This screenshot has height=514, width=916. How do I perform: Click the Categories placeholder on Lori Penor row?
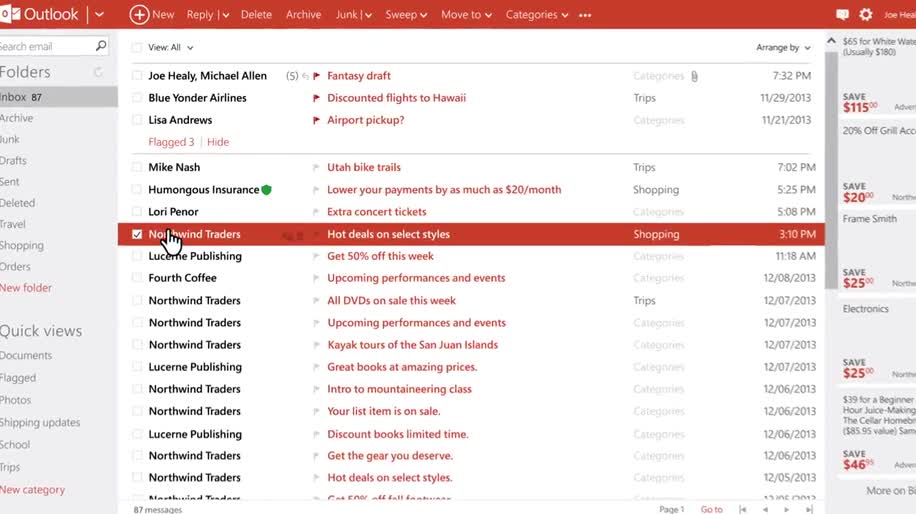[658, 212]
